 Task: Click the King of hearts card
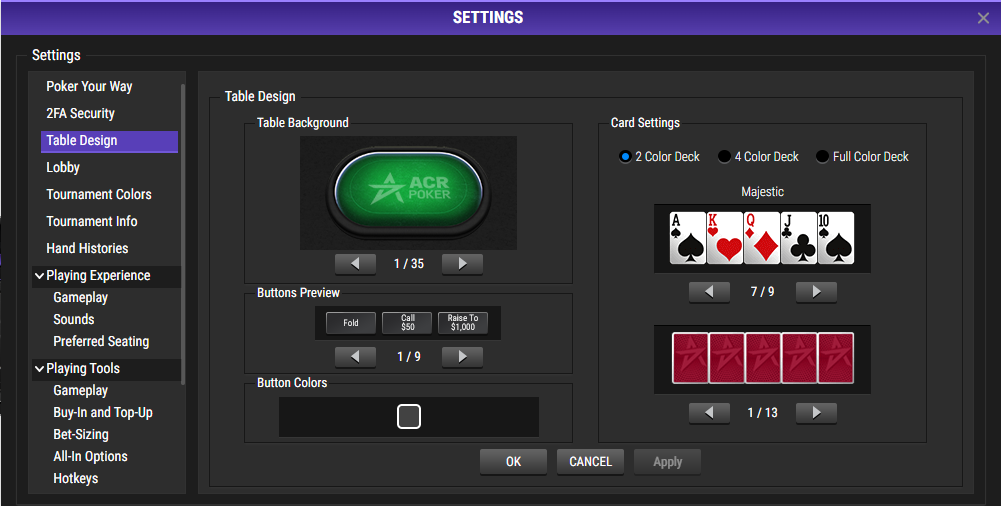coord(725,238)
